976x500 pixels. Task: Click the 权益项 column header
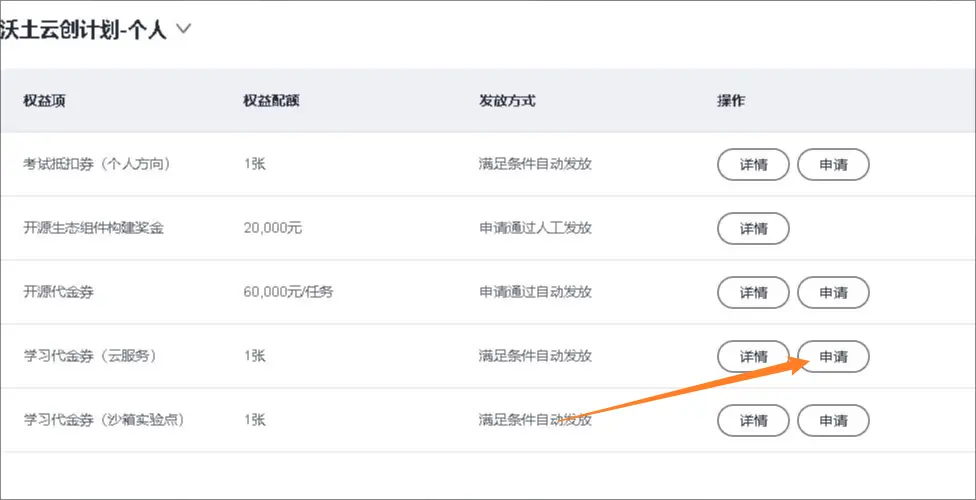pyautogui.click(x=45, y=101)
